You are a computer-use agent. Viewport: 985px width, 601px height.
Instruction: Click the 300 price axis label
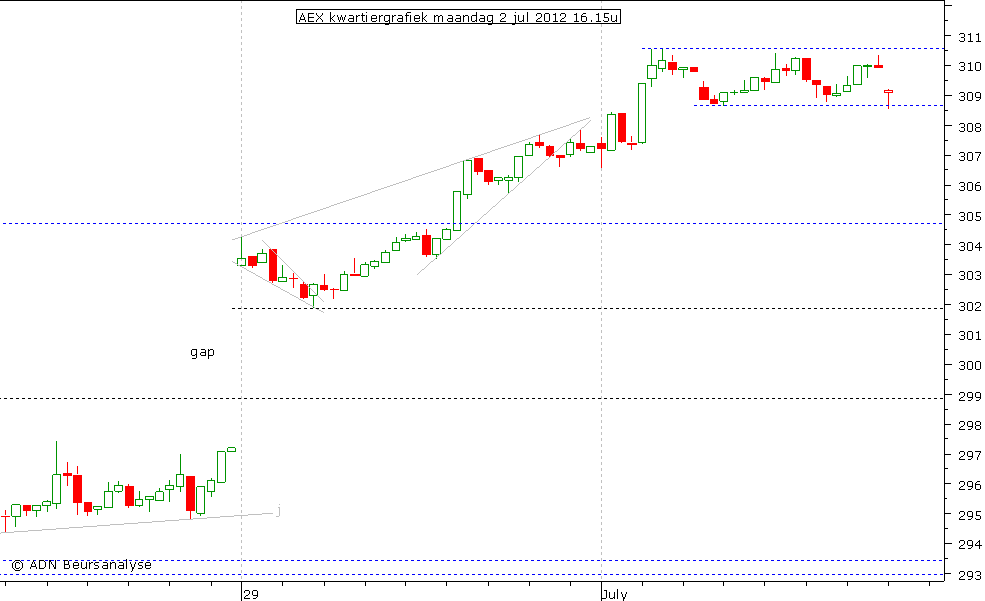coord(969,365)
